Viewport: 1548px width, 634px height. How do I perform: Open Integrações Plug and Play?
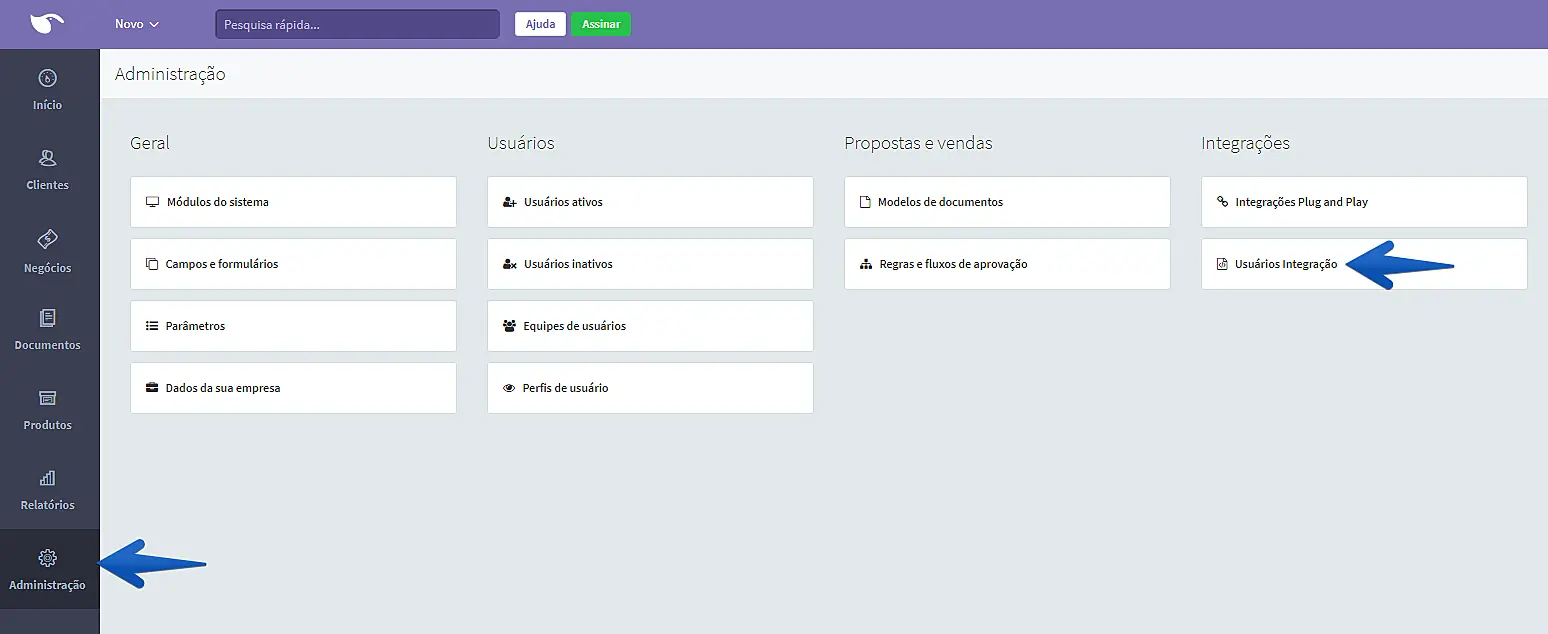[1364, 202]
